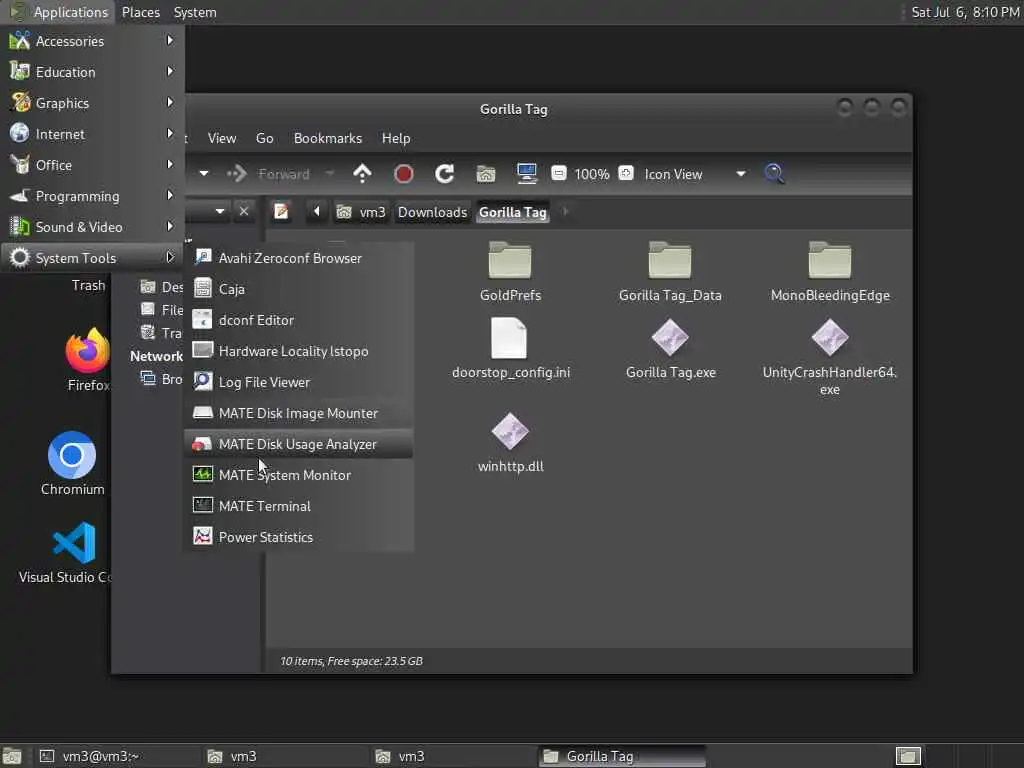
Task: Launch MATE Disk Usage Analyzer
Action: click(x=299, y=444)
